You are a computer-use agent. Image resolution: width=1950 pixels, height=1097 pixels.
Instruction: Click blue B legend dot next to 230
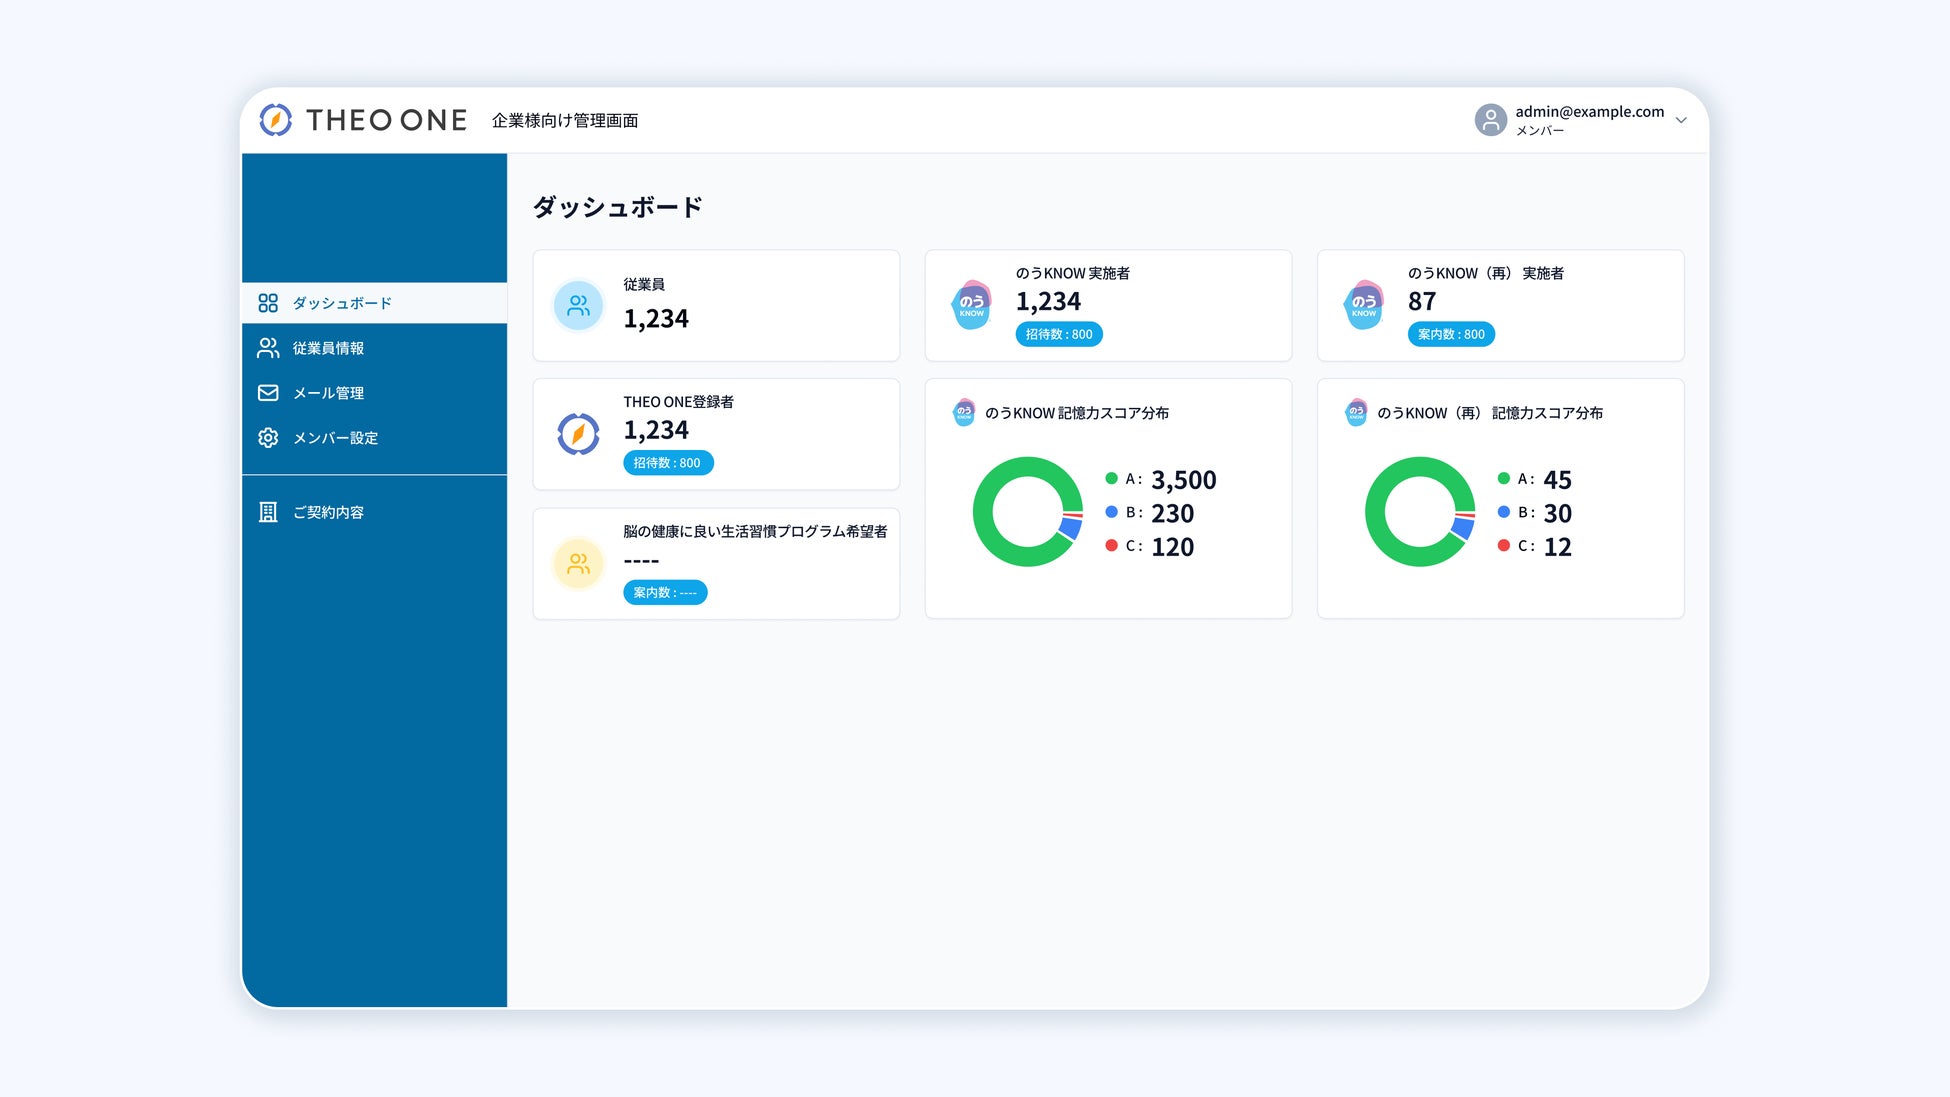tap(1111, 512)
